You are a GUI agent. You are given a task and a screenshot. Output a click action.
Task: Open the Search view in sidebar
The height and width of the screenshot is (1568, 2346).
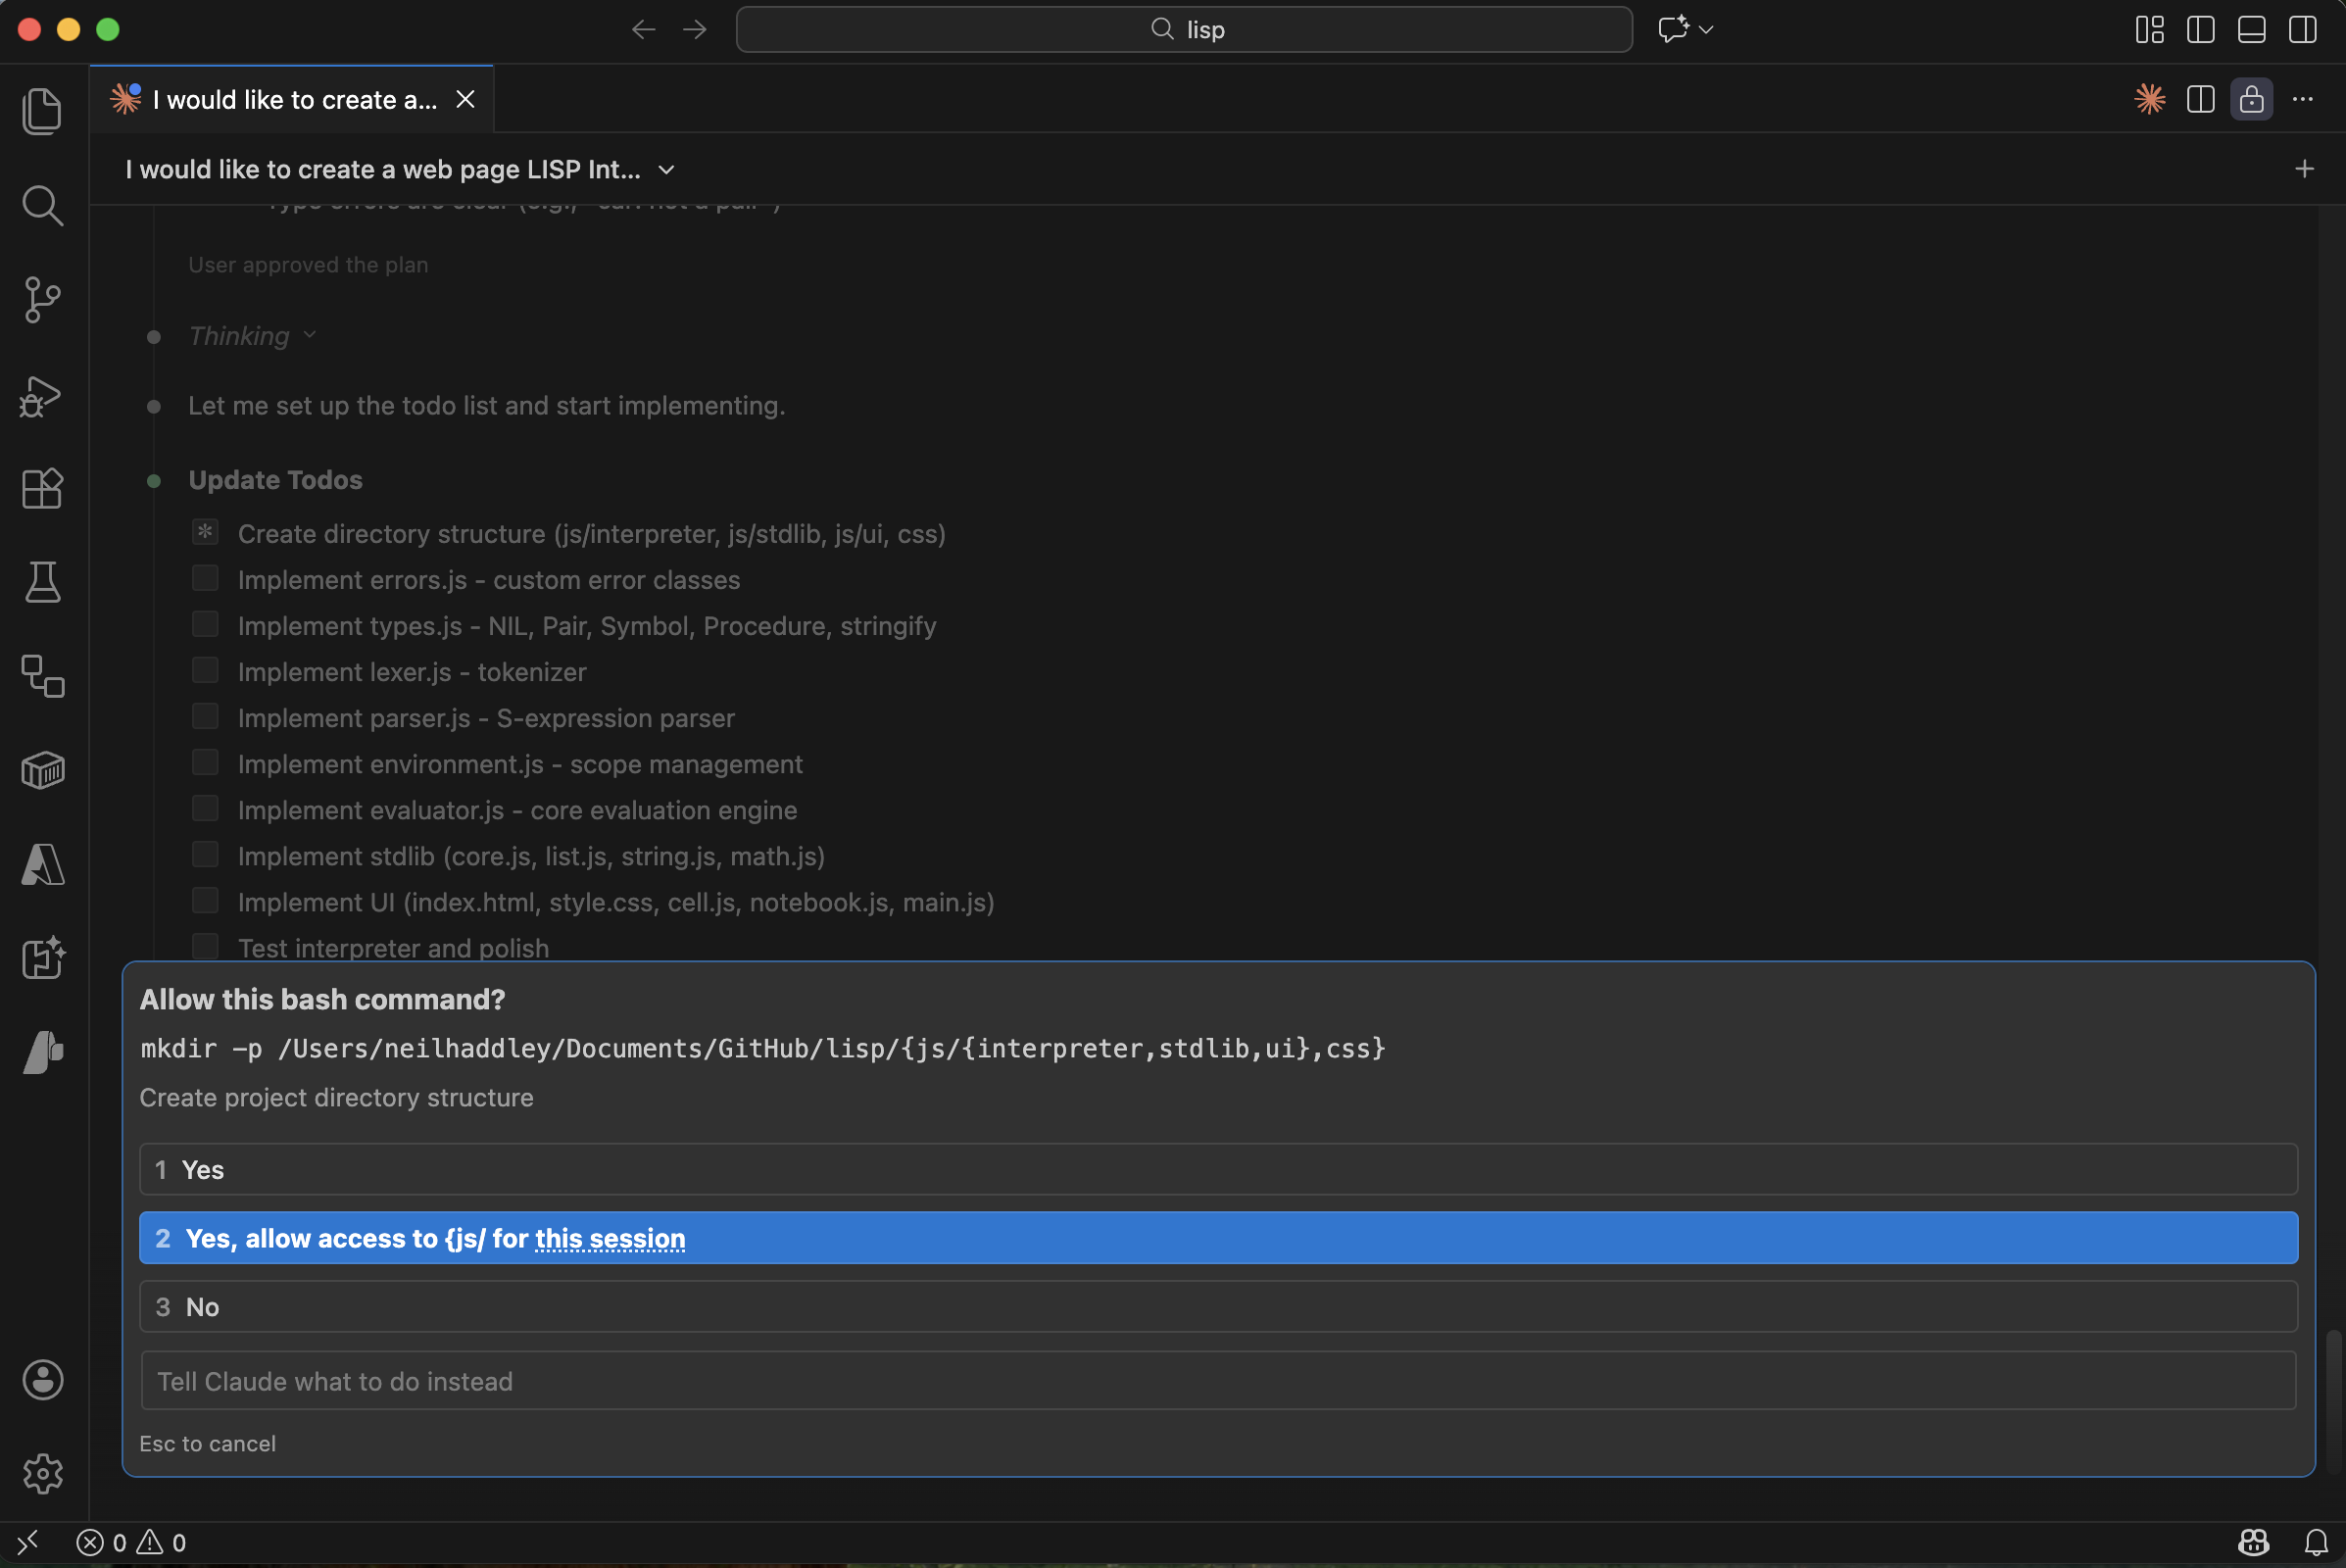coord(42,205)
